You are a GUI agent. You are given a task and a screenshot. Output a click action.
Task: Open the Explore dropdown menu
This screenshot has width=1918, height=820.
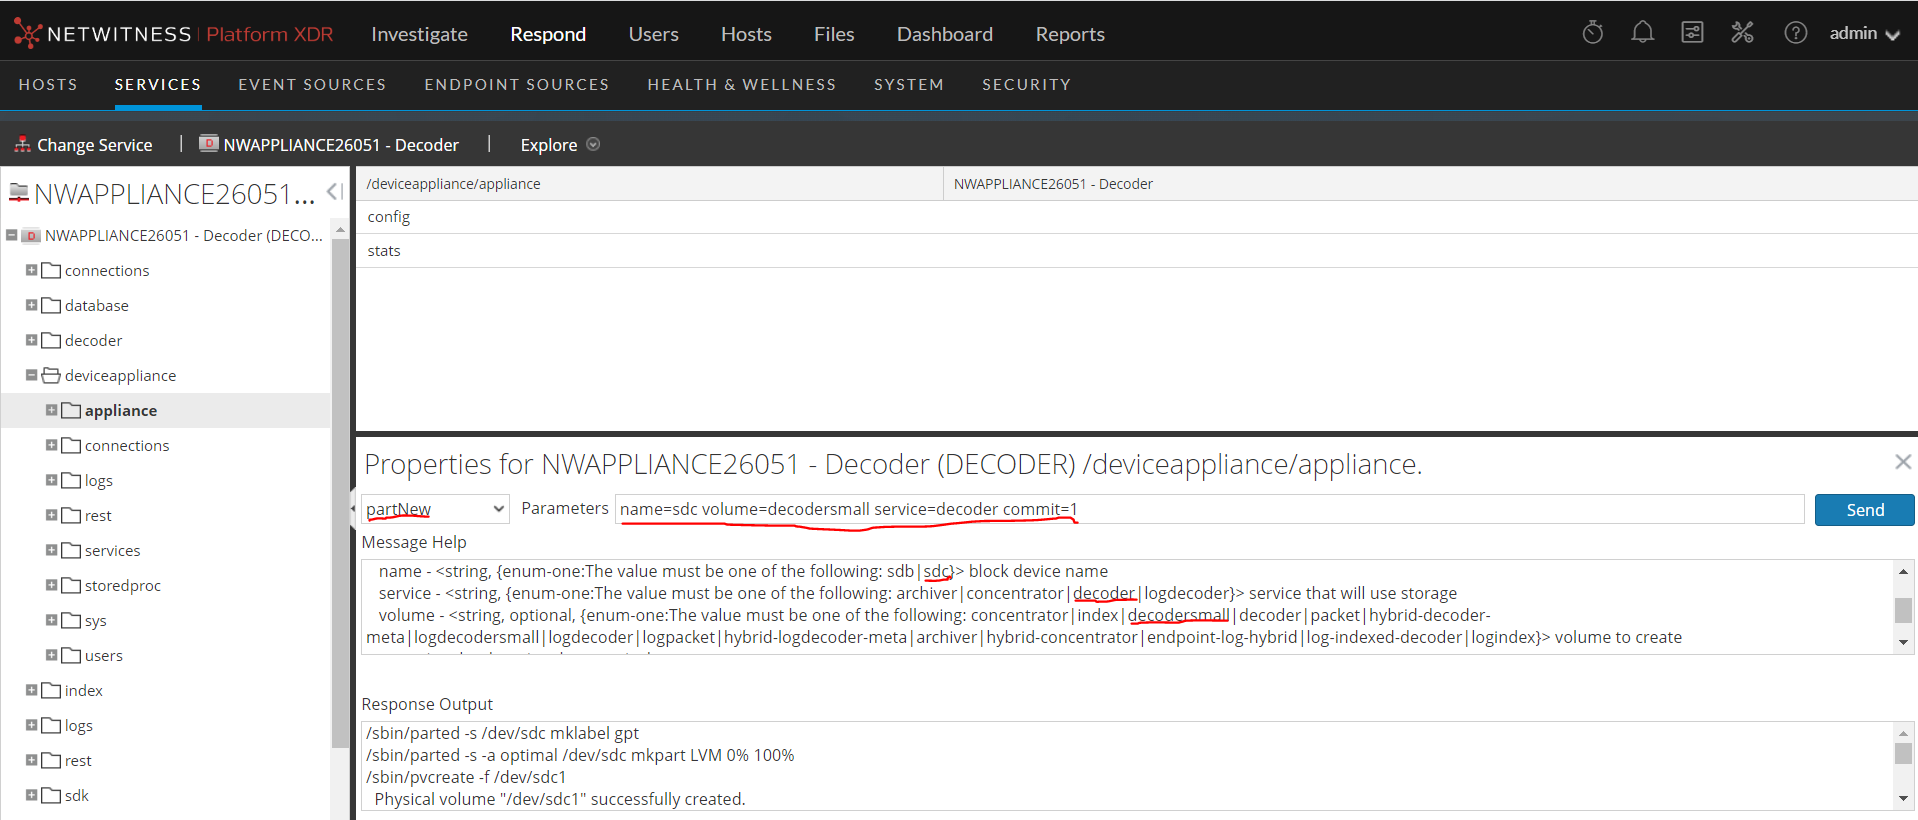click(x=559, y=145)
